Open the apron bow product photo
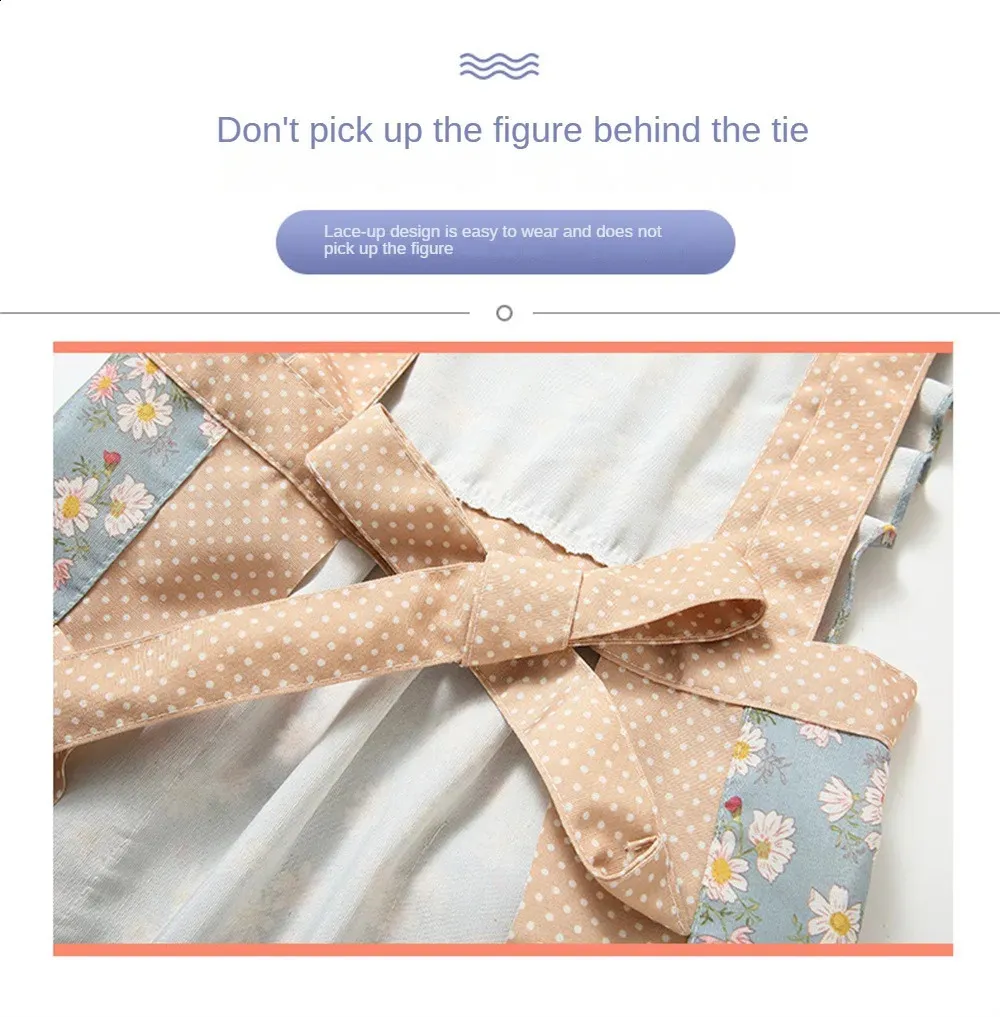 pos(503,649)
